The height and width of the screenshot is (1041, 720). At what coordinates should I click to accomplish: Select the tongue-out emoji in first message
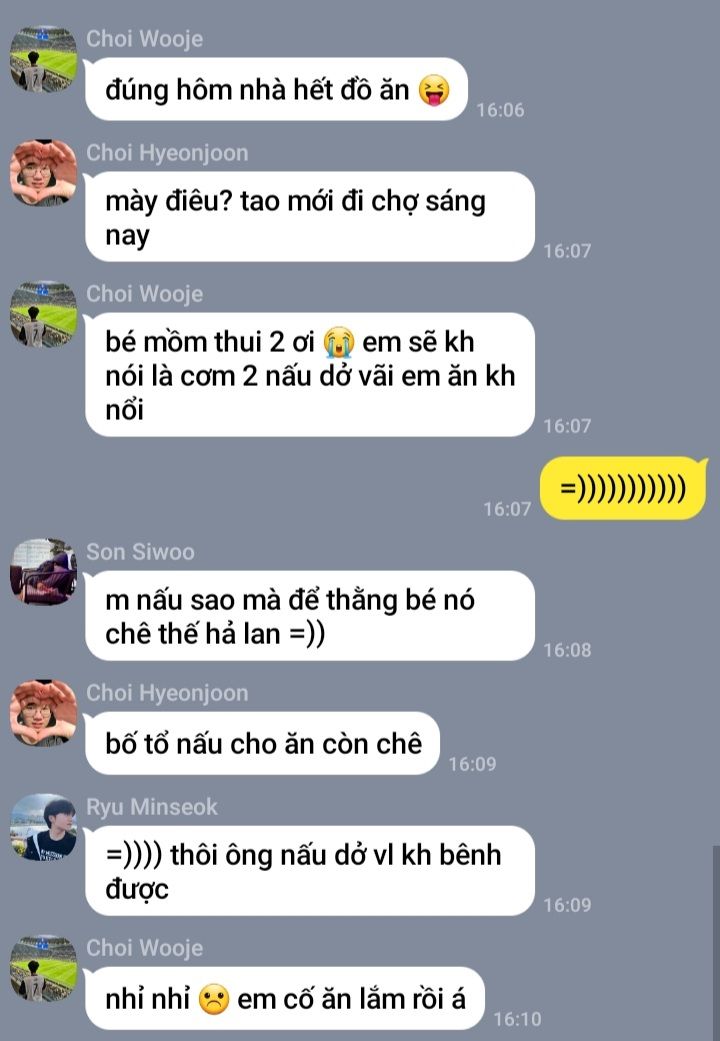(434, 90)
